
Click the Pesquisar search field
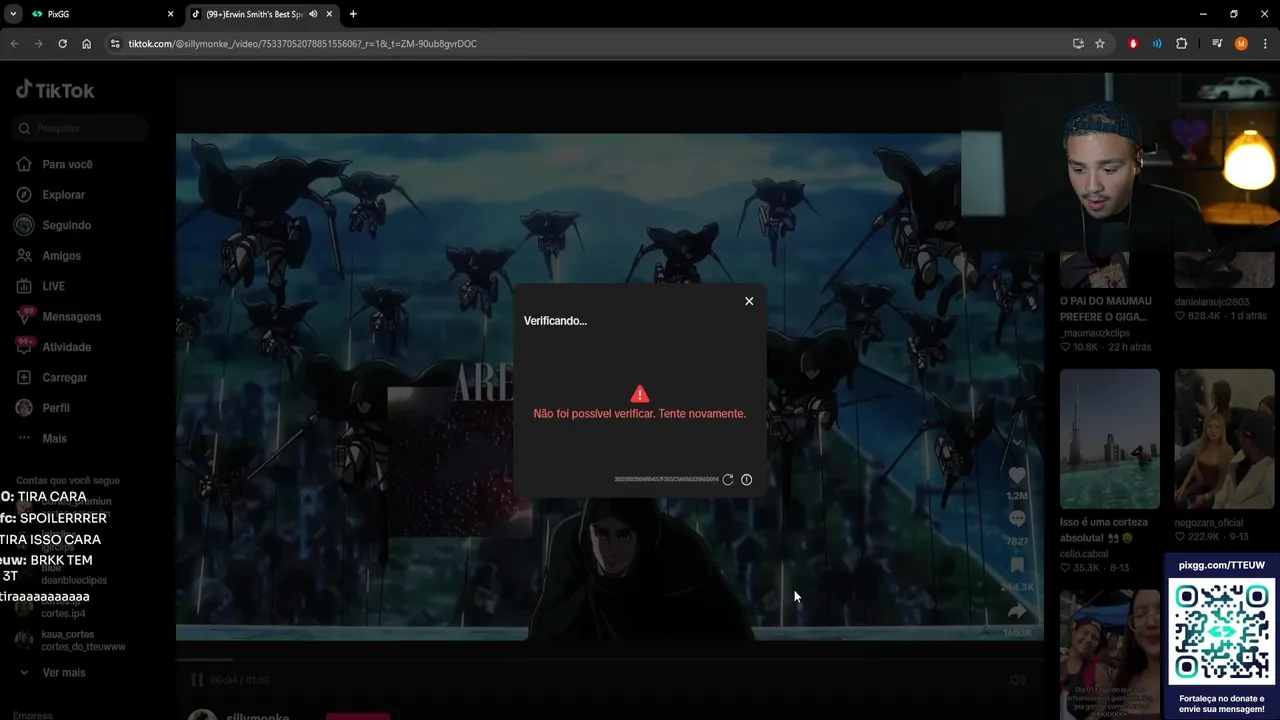(82, 128)
